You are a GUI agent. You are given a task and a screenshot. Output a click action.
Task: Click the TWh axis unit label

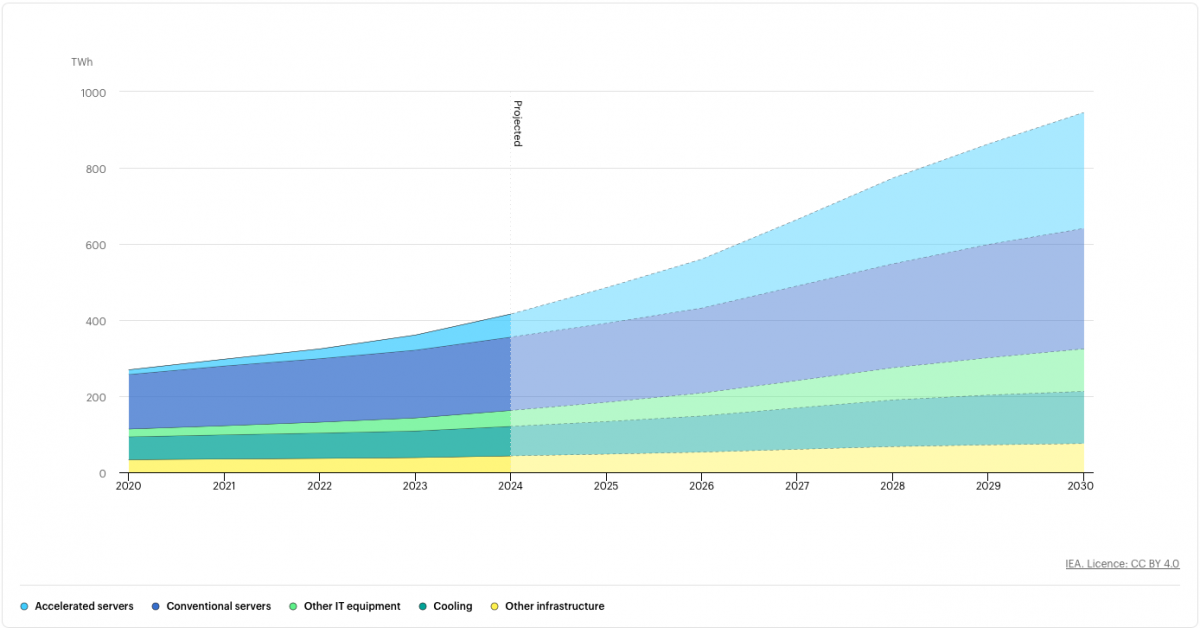click(80, 62)
